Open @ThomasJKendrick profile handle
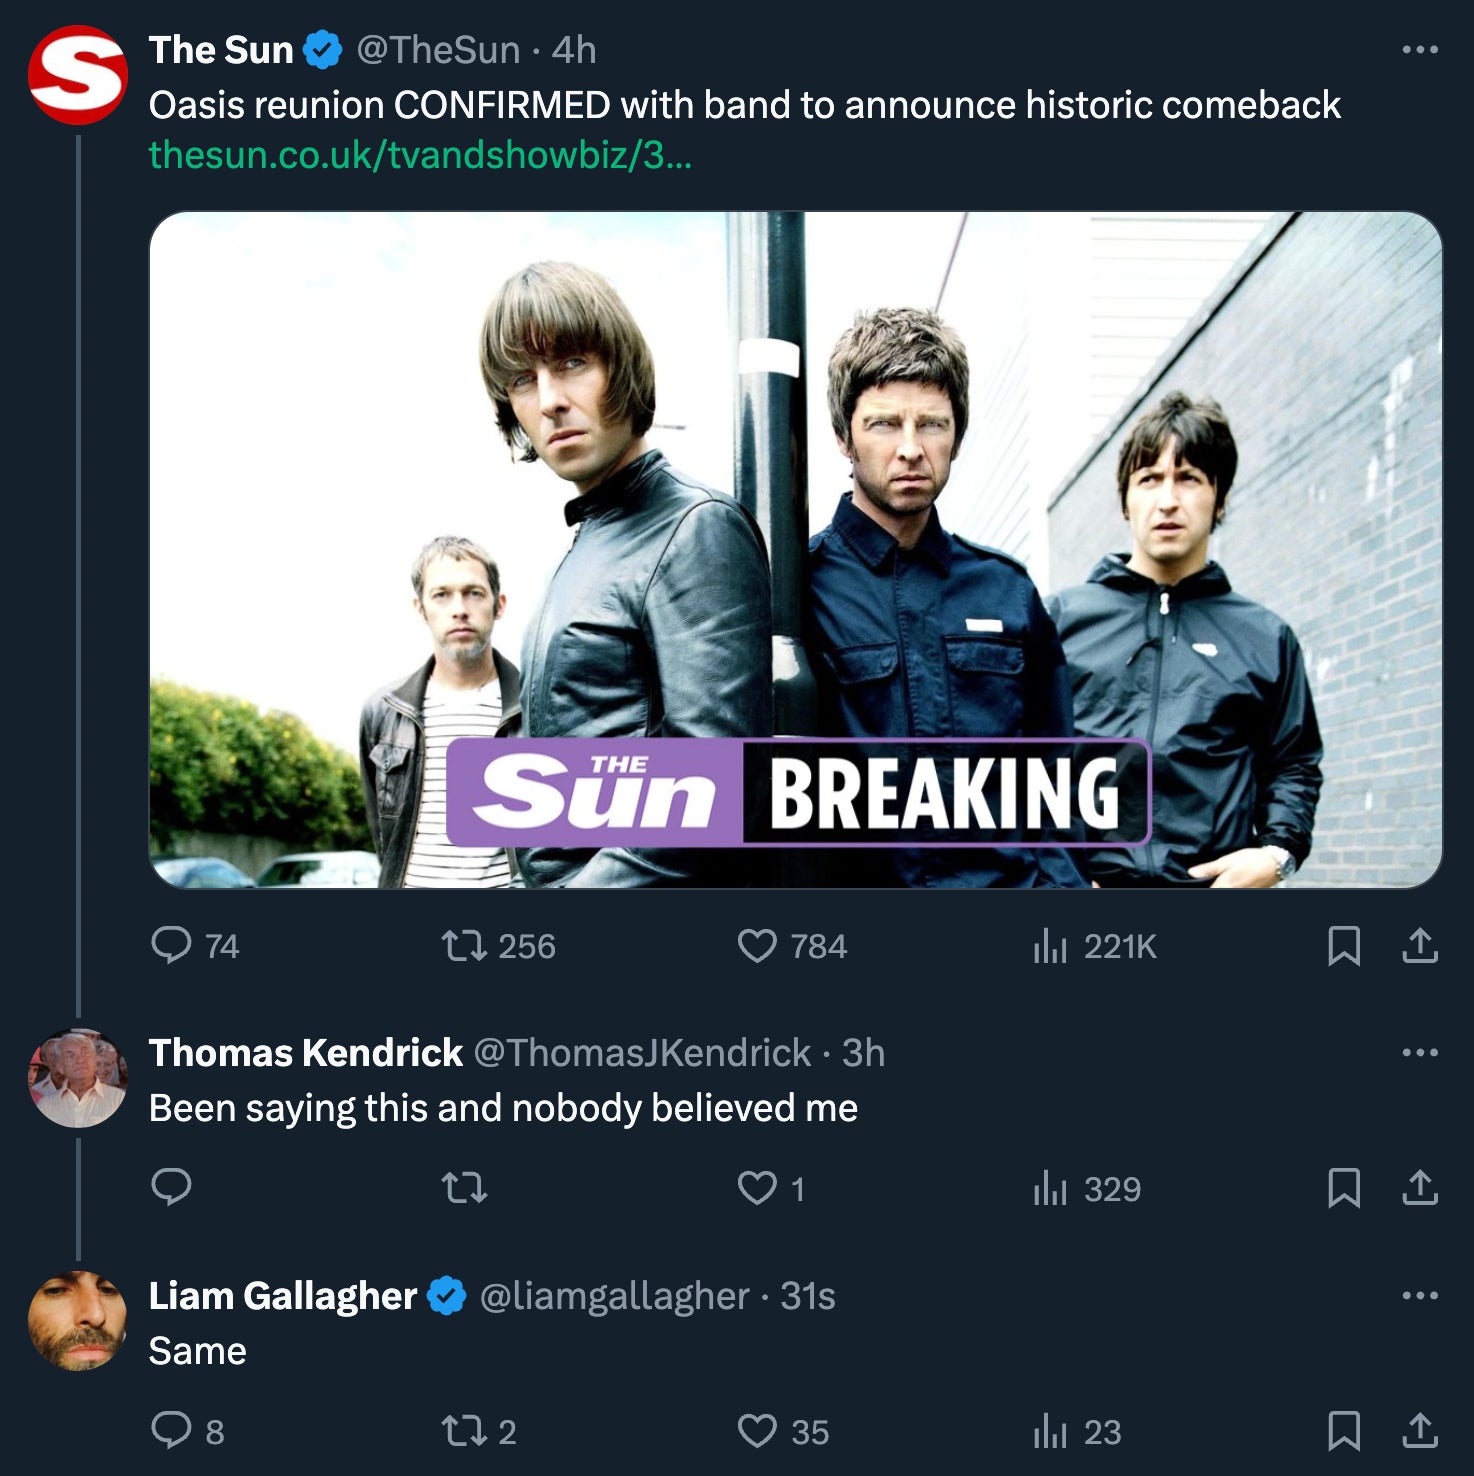1474x1476 pixels. (x=642, y=1053)
